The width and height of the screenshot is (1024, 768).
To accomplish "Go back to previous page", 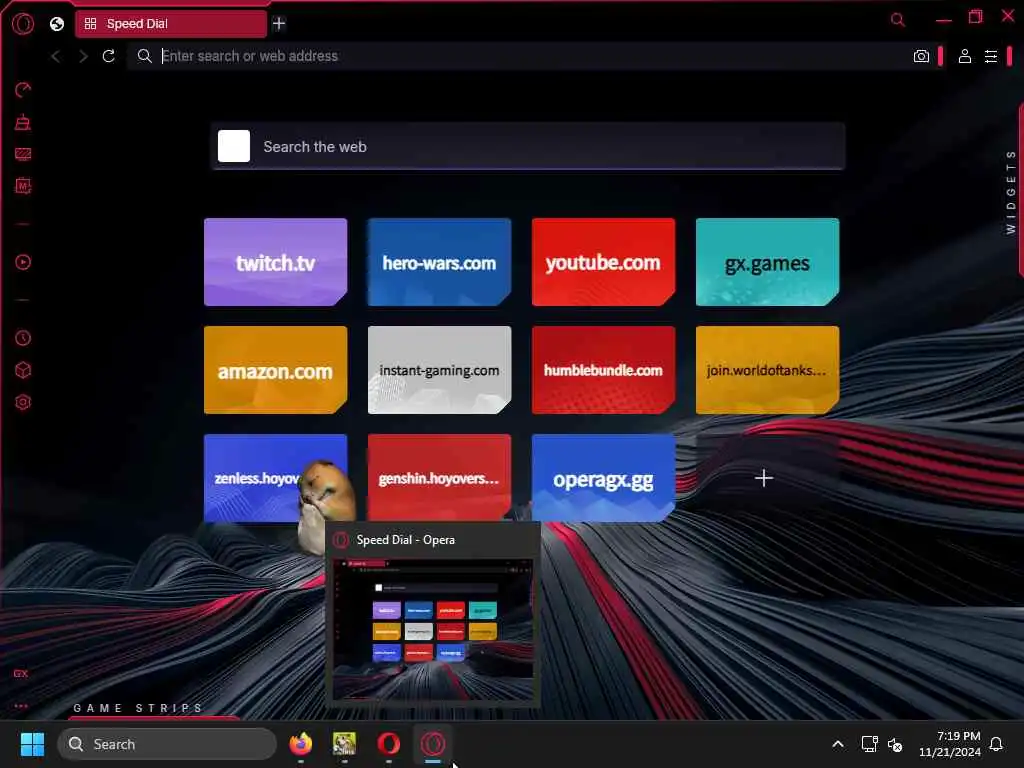I will (56, 56).
